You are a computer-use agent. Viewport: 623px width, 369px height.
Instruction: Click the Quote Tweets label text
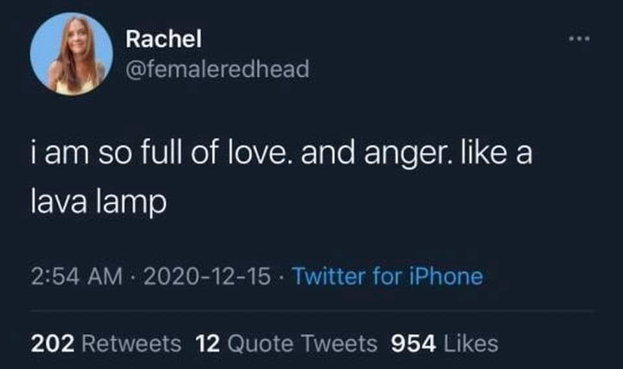(x=302, y=344)
